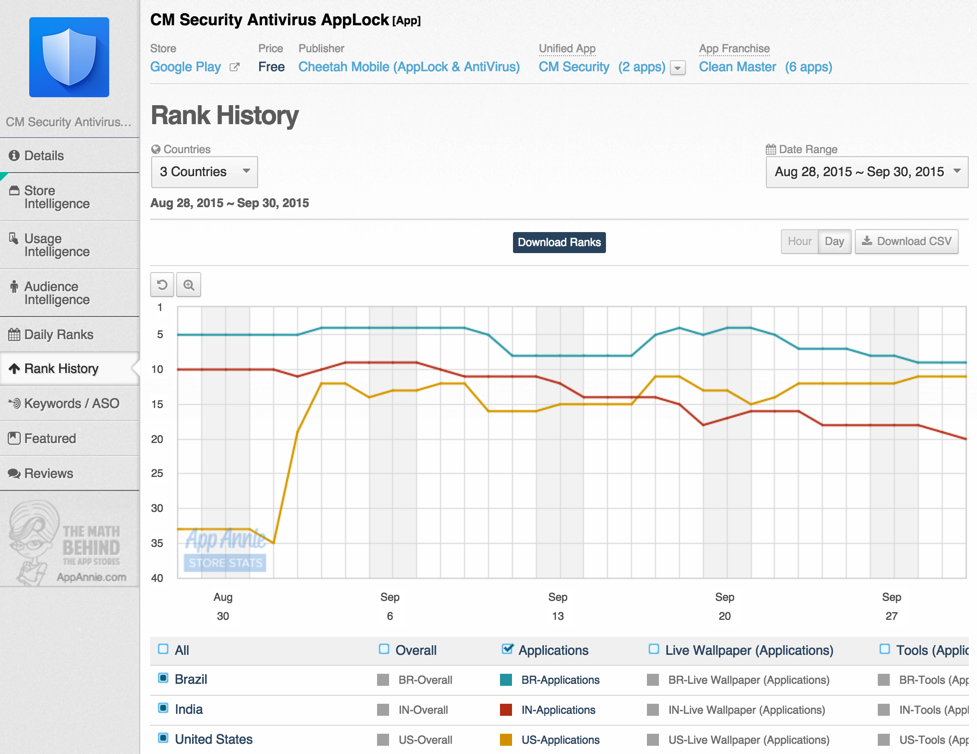Enable the Tools category checkbox
977x754 pixels.
pyautogui.click(x=885, y=649)
